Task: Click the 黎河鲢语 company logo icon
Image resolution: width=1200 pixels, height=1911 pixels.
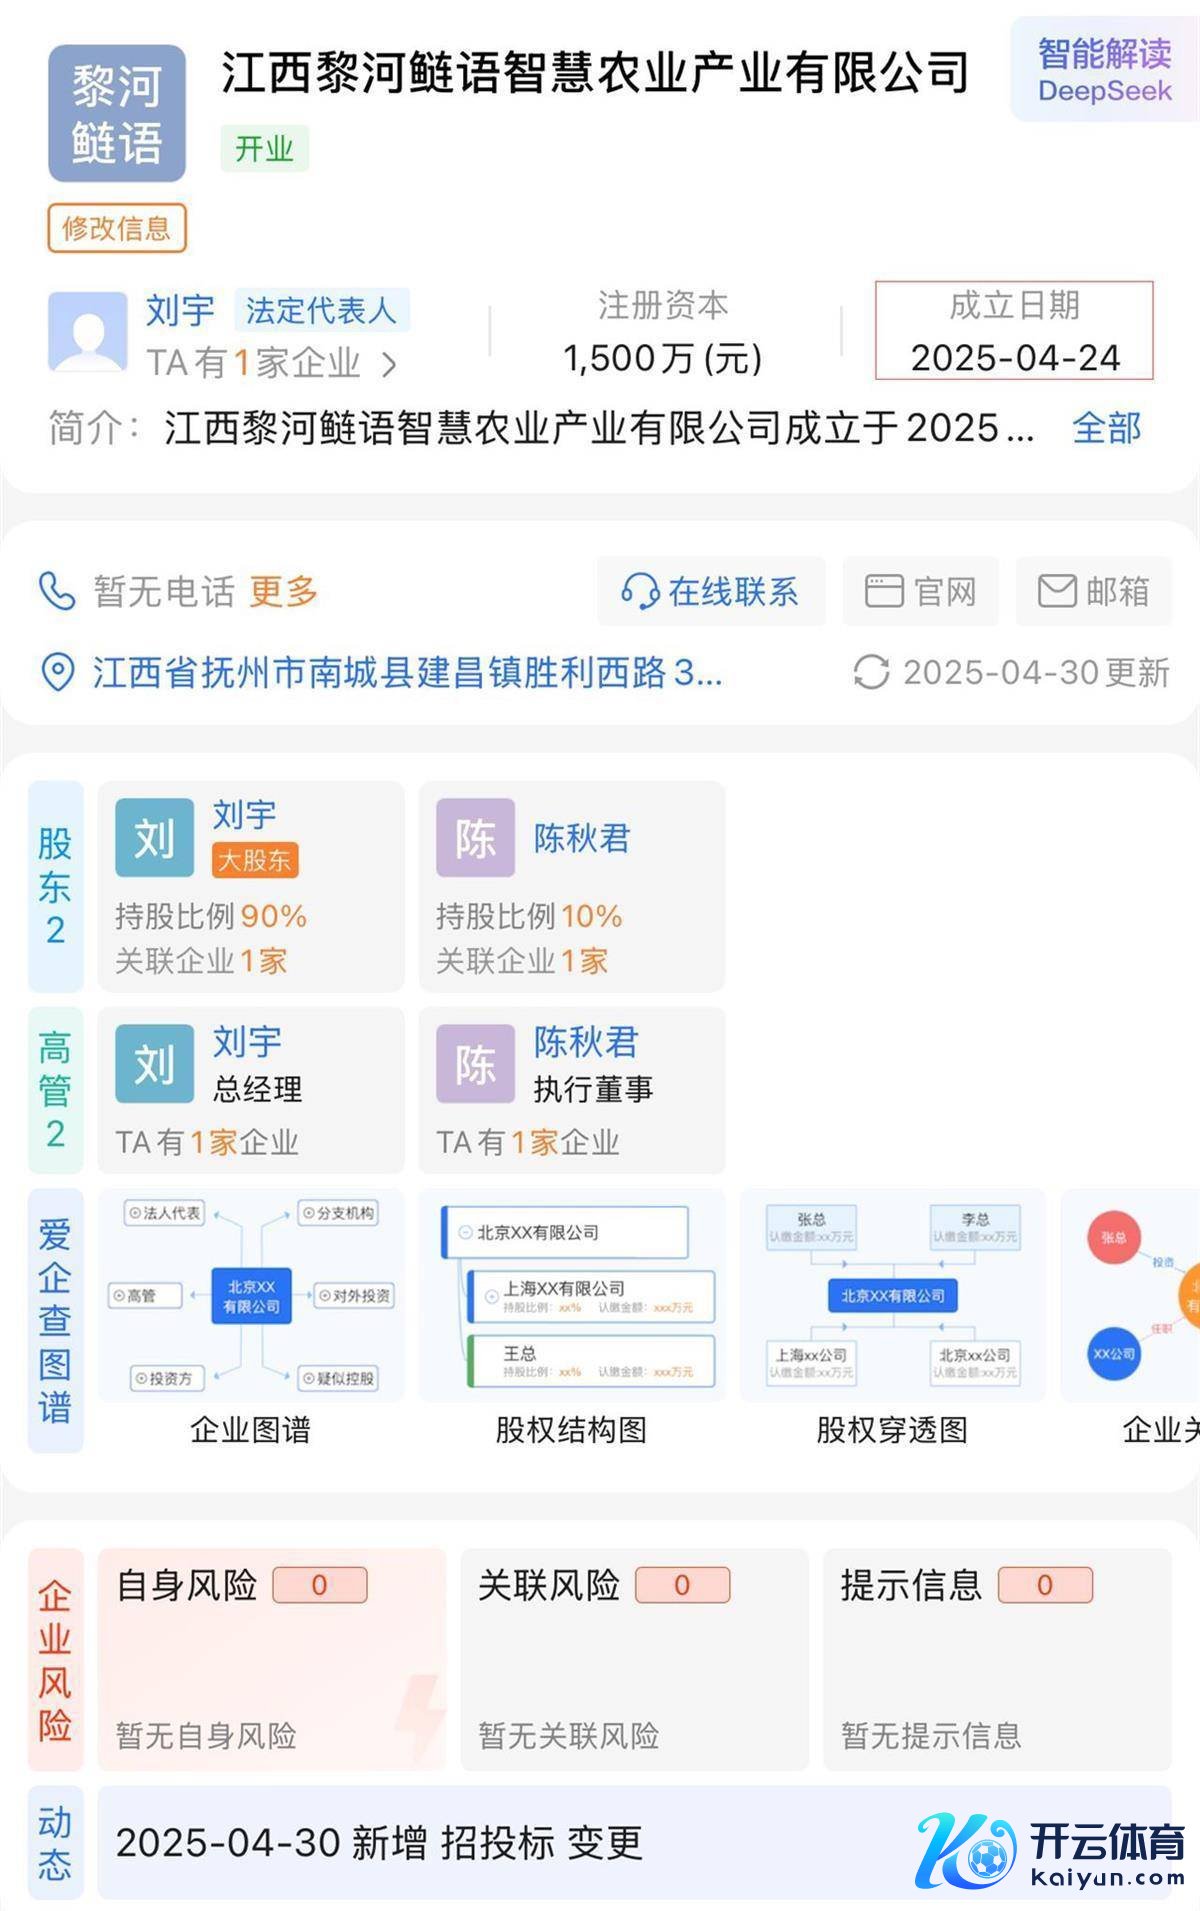Action: point(117,114)
